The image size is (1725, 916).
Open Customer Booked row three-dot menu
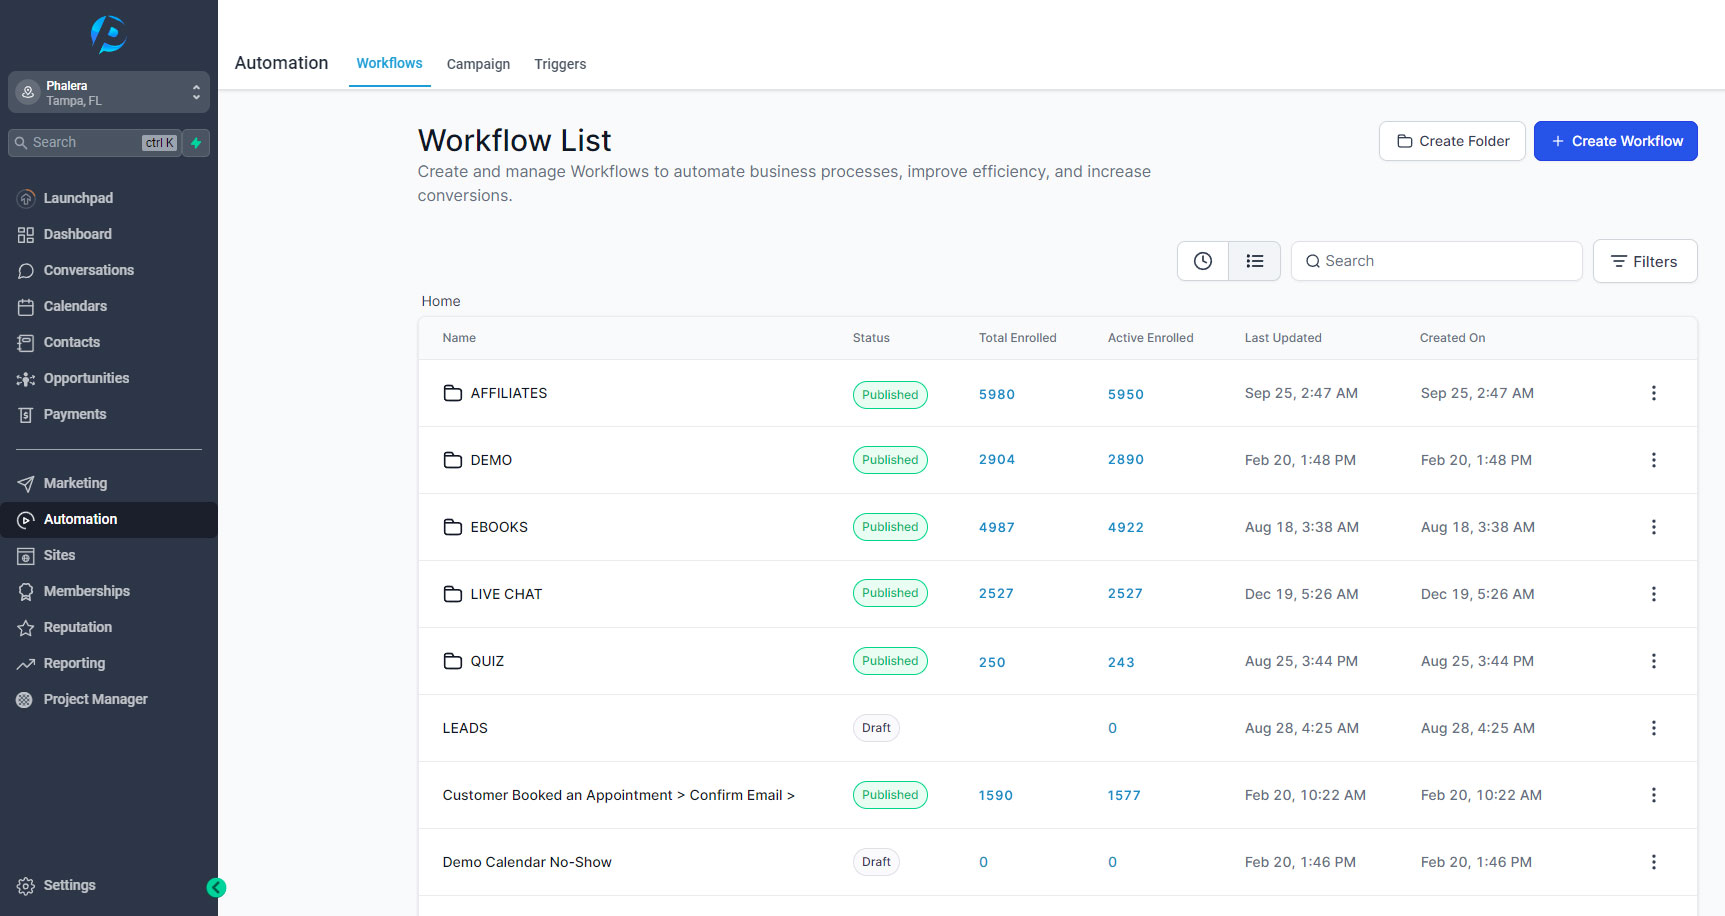pyautogui.click(x=1653, y=795)
